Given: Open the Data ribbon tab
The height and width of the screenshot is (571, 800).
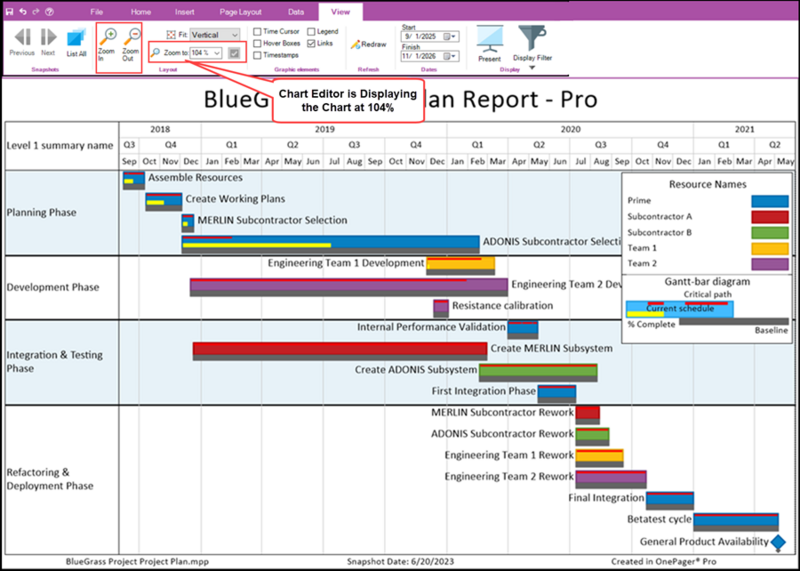Looking at the screenshot, I should pos(296,12).
